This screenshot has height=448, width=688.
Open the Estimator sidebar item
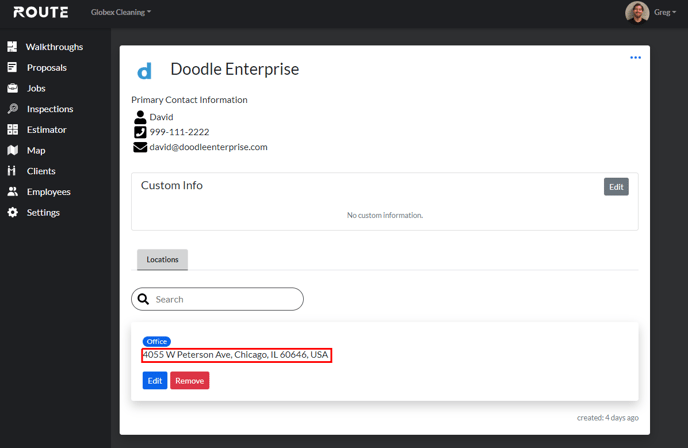(x=47, y=129)
